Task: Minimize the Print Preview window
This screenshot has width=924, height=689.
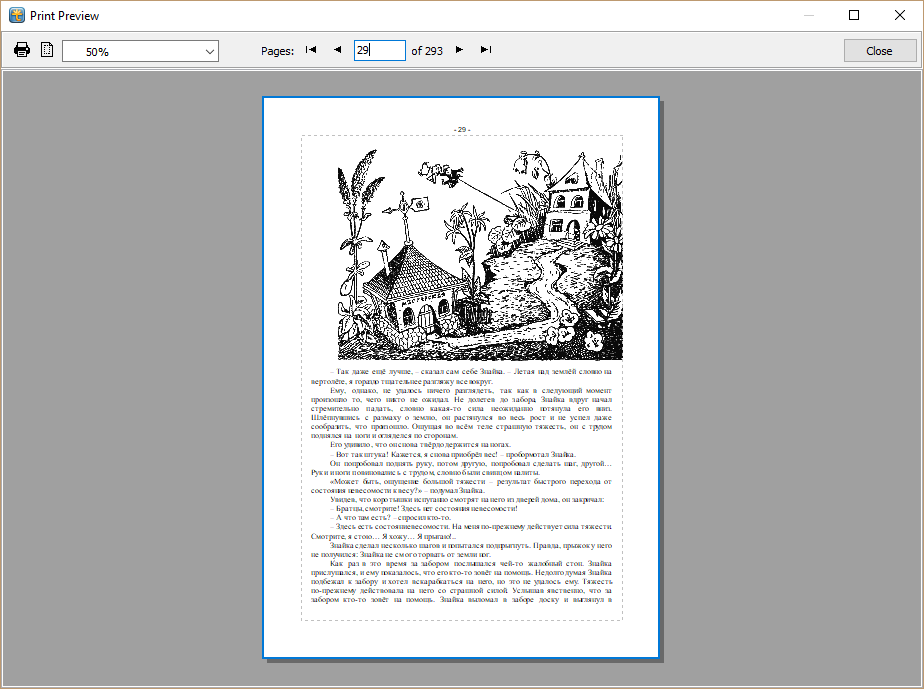Action: (808, 15)
